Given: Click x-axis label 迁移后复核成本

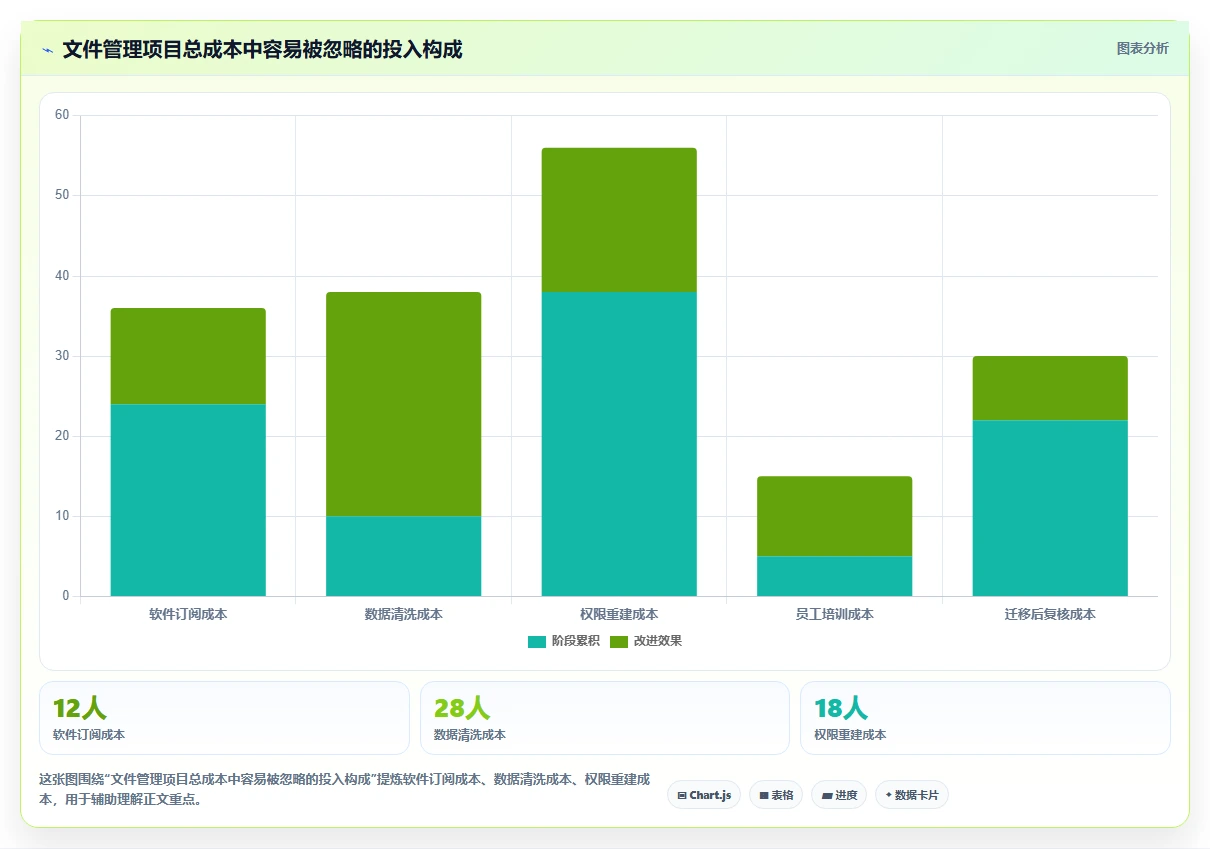Looking at the screenshot, I should (x=1050, y=614).
